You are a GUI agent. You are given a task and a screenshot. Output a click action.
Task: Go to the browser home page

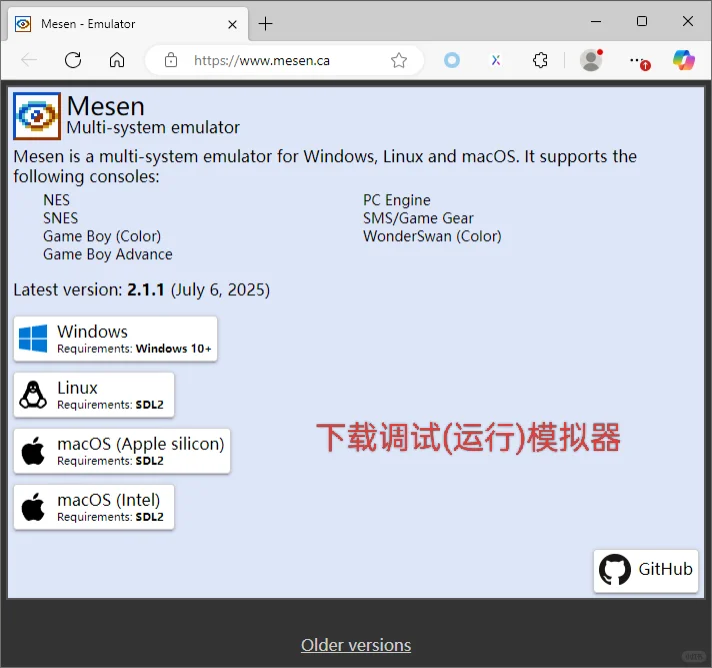[x=117, y=60]
